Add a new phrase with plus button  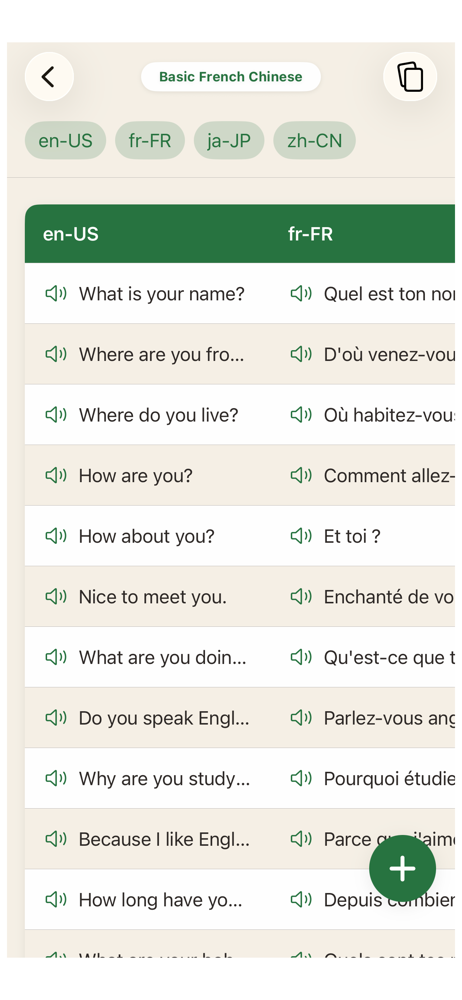403,869
